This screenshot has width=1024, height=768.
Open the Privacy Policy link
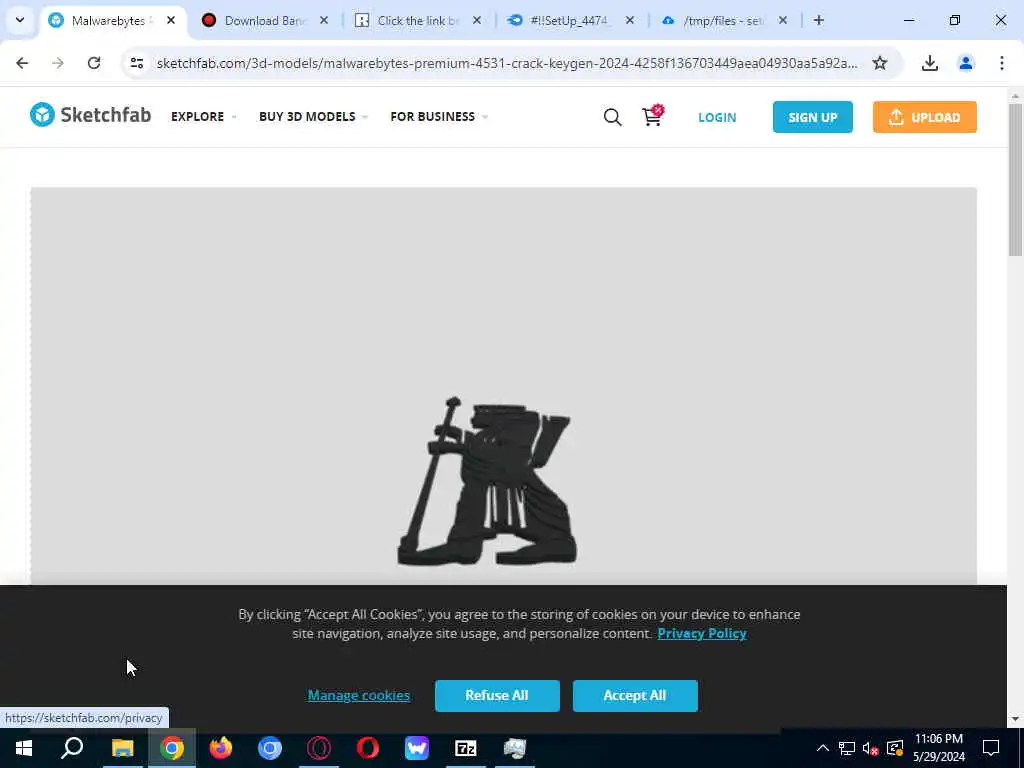click(x=702, y=633)
